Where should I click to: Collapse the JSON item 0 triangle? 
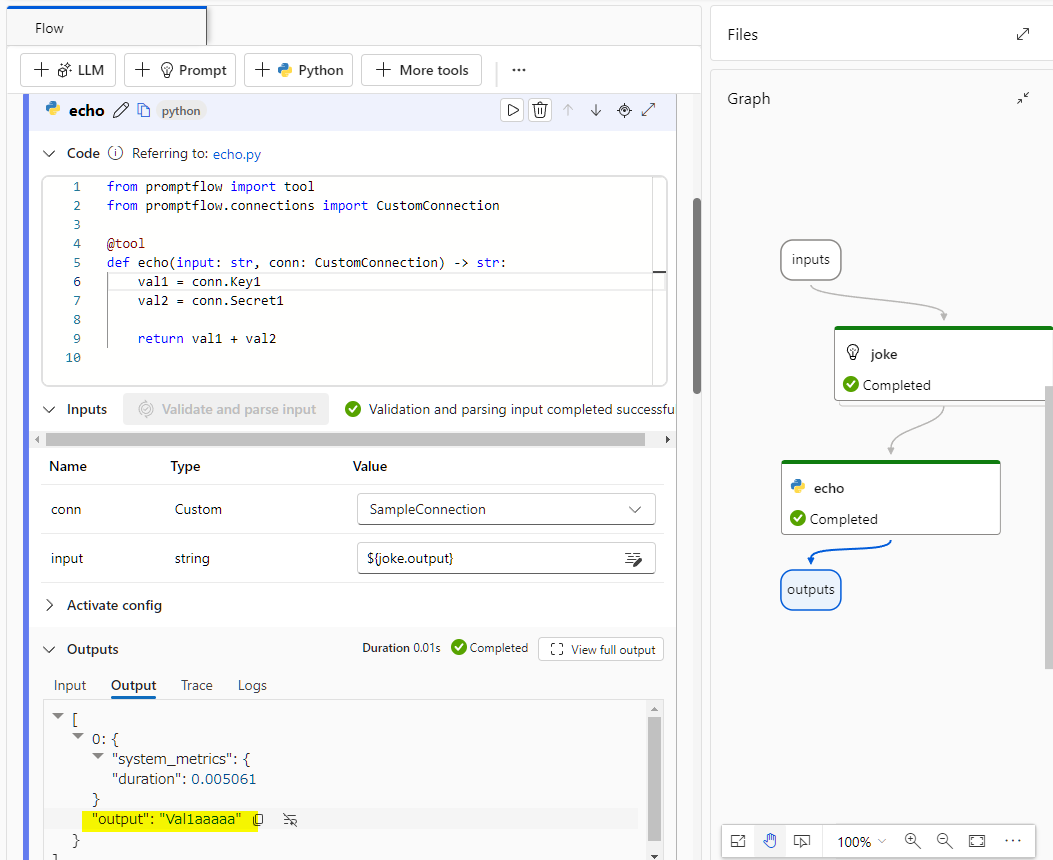pos(78,736)
